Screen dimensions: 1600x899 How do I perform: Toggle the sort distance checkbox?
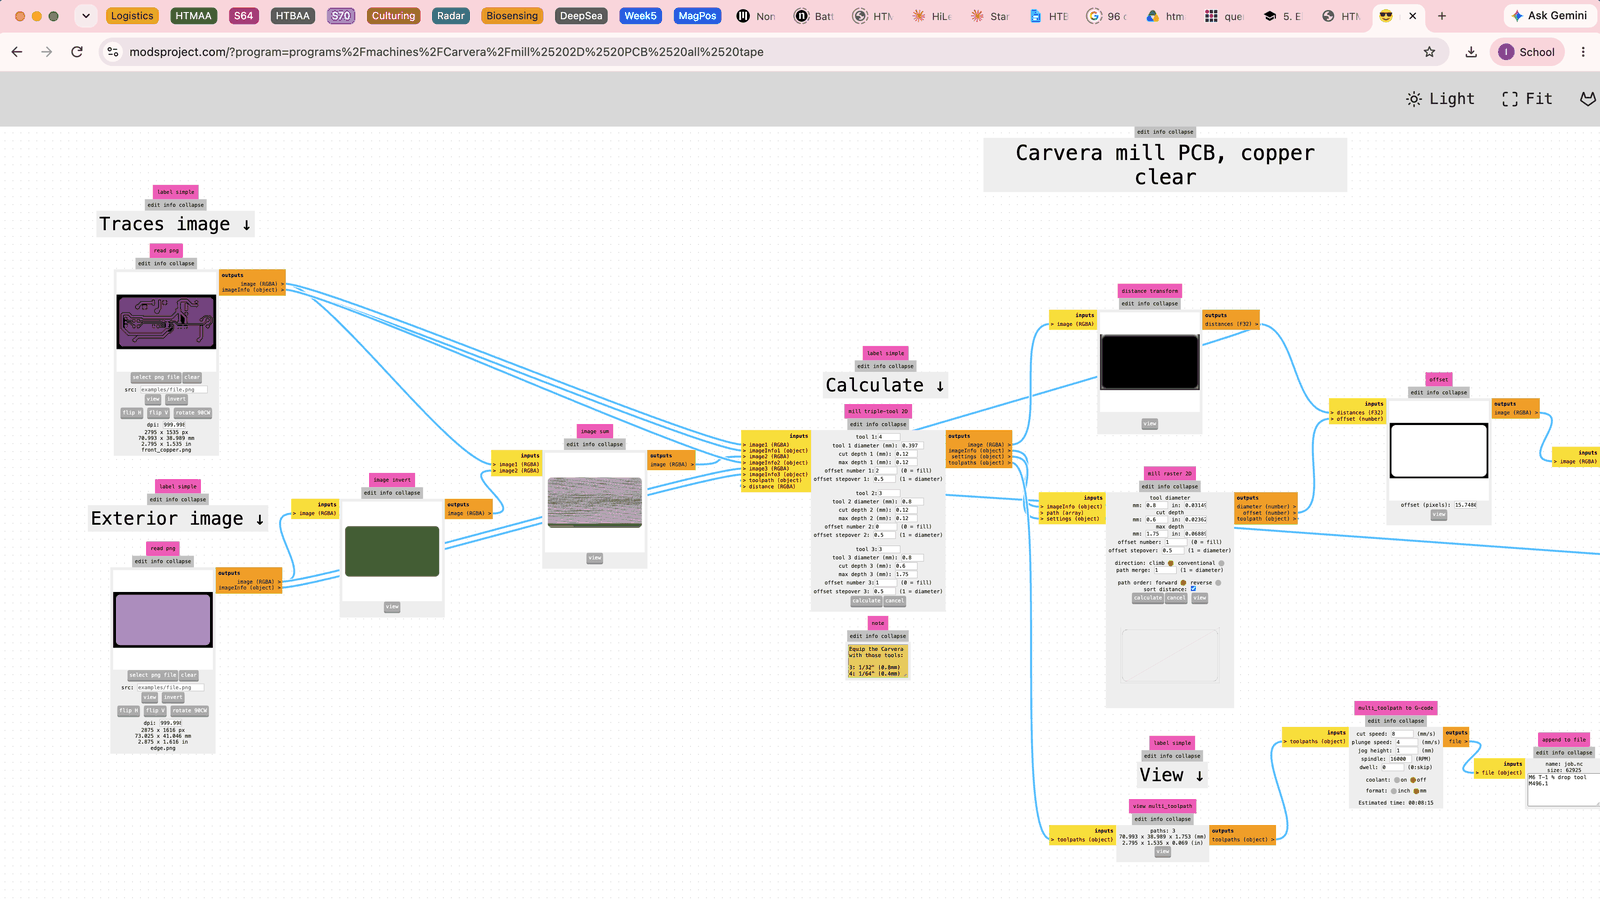[x=1193, y=589]
